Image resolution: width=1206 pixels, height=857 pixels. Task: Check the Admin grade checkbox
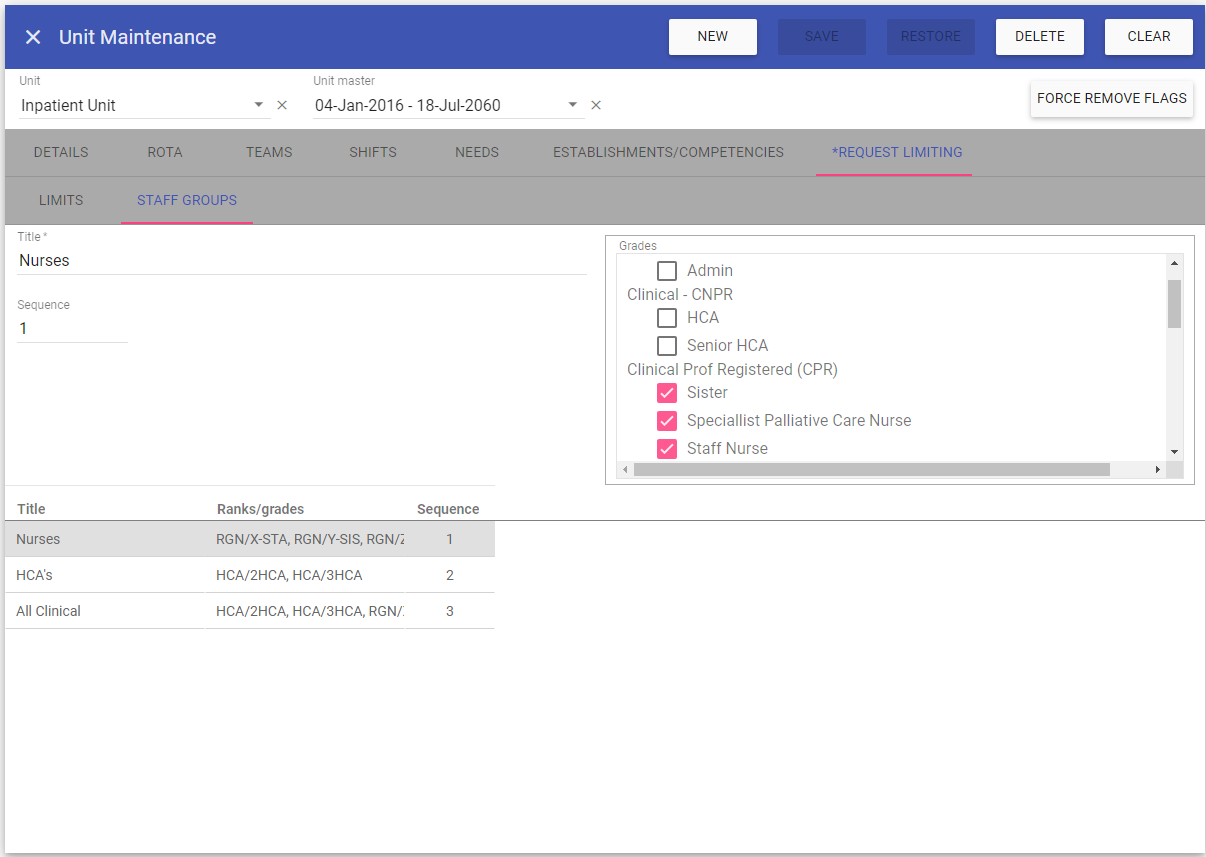[667, 271]
